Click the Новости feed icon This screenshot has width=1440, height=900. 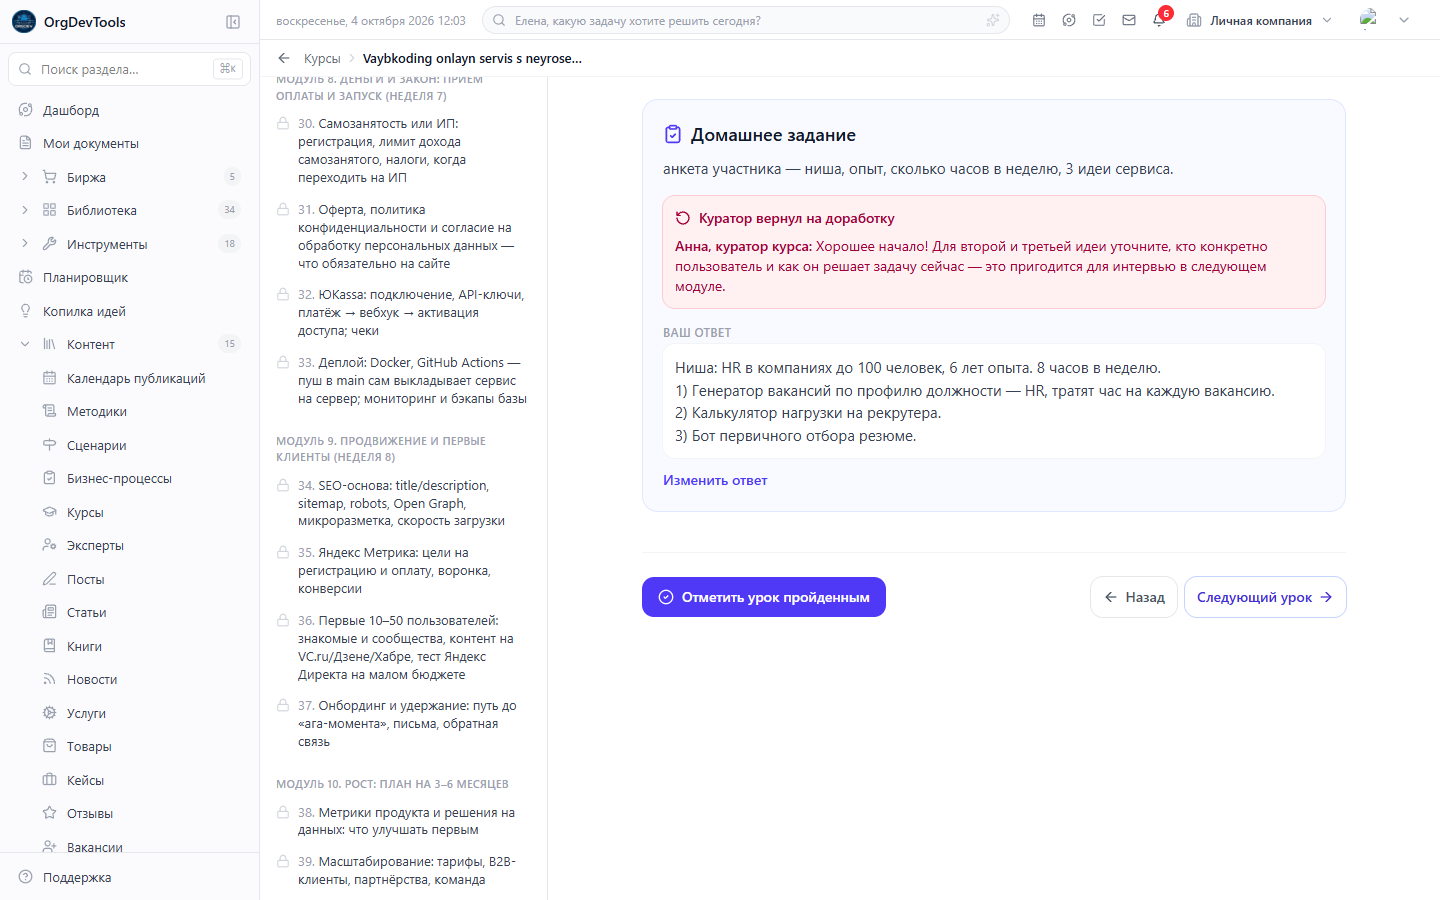click(x=49, y=679)
